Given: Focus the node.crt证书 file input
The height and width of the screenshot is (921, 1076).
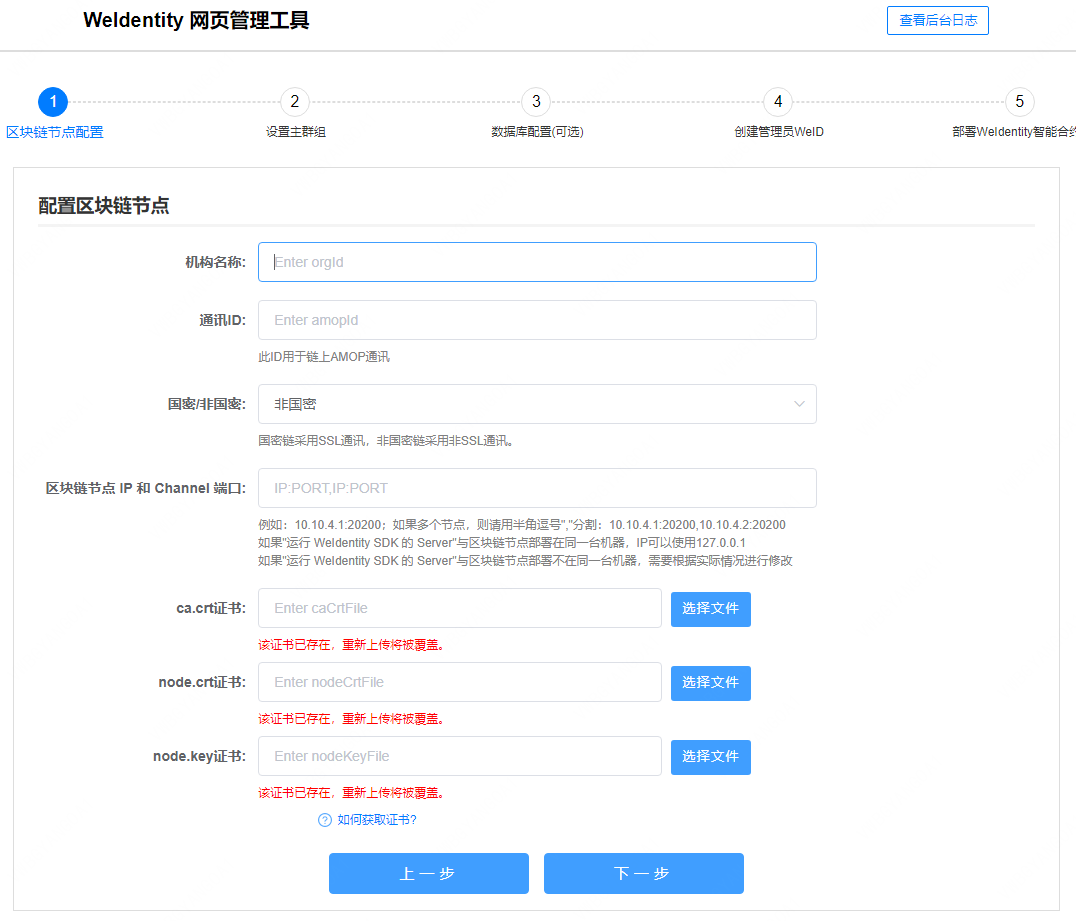Looking at the screenshot, I should pos(460,682).
